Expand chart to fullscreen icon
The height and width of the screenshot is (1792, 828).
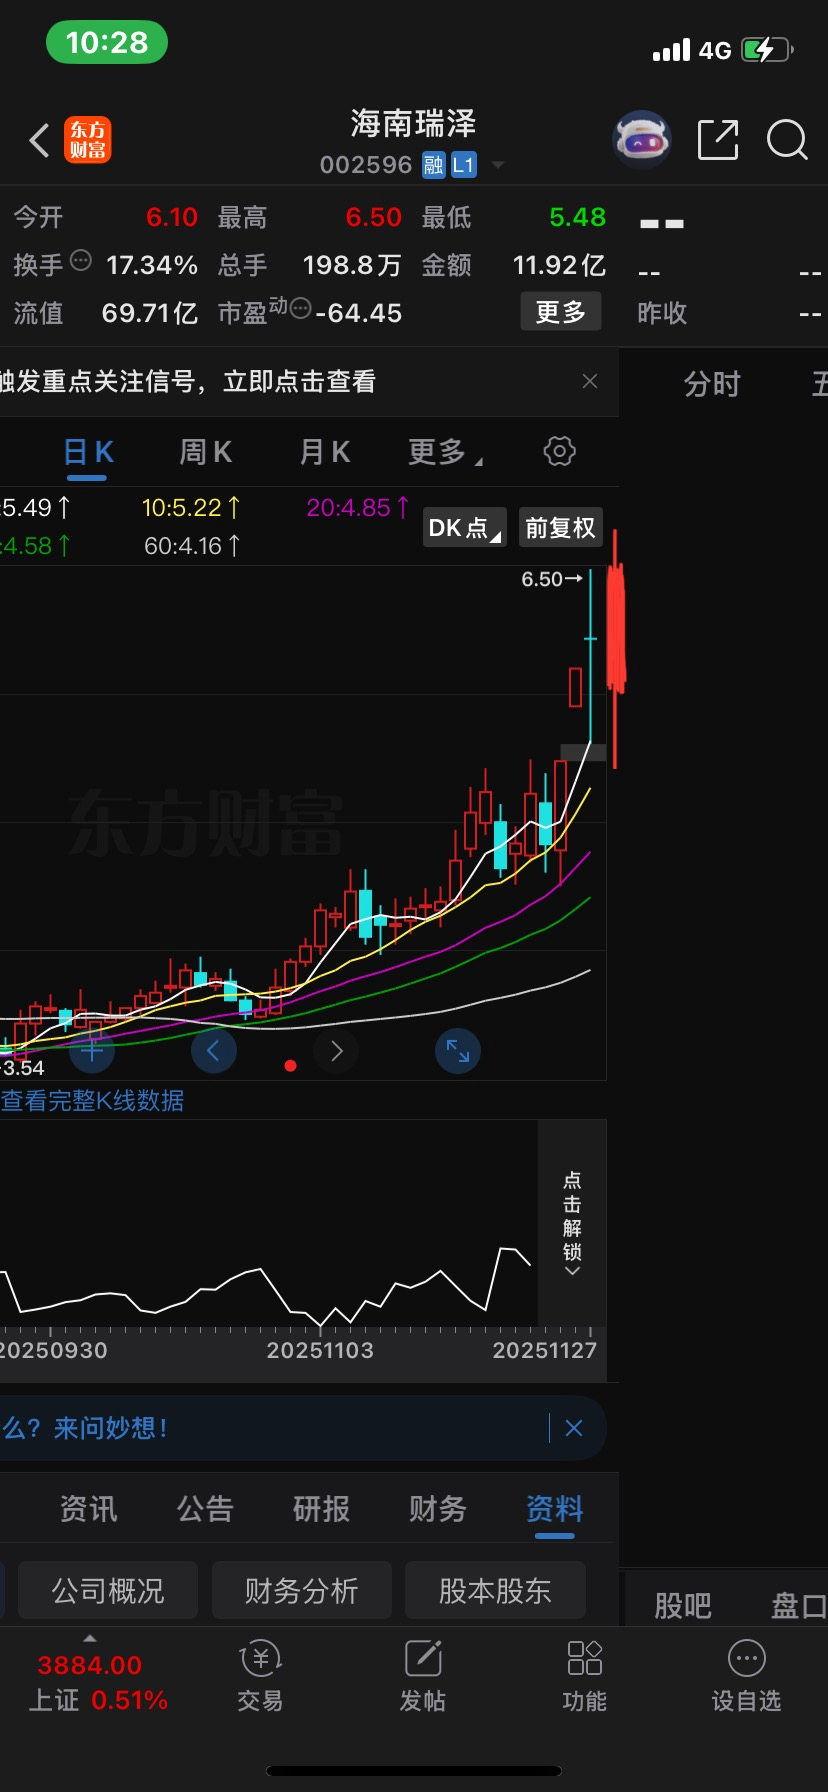(x=458, y=1051)
